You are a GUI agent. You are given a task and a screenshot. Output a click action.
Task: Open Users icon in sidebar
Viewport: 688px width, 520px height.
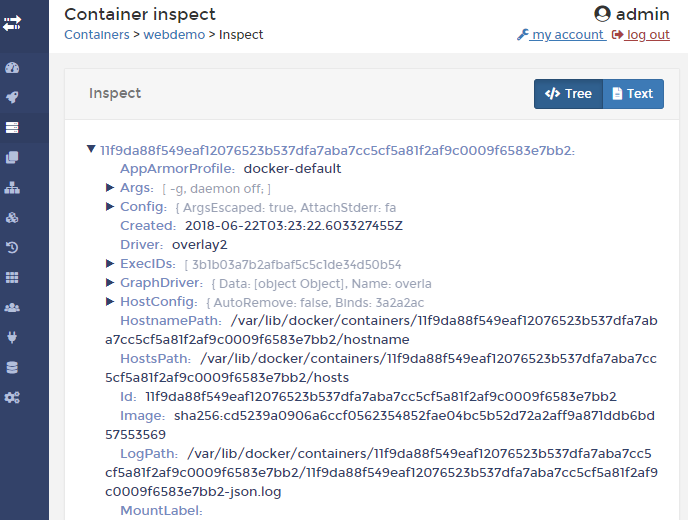[12, 307]
